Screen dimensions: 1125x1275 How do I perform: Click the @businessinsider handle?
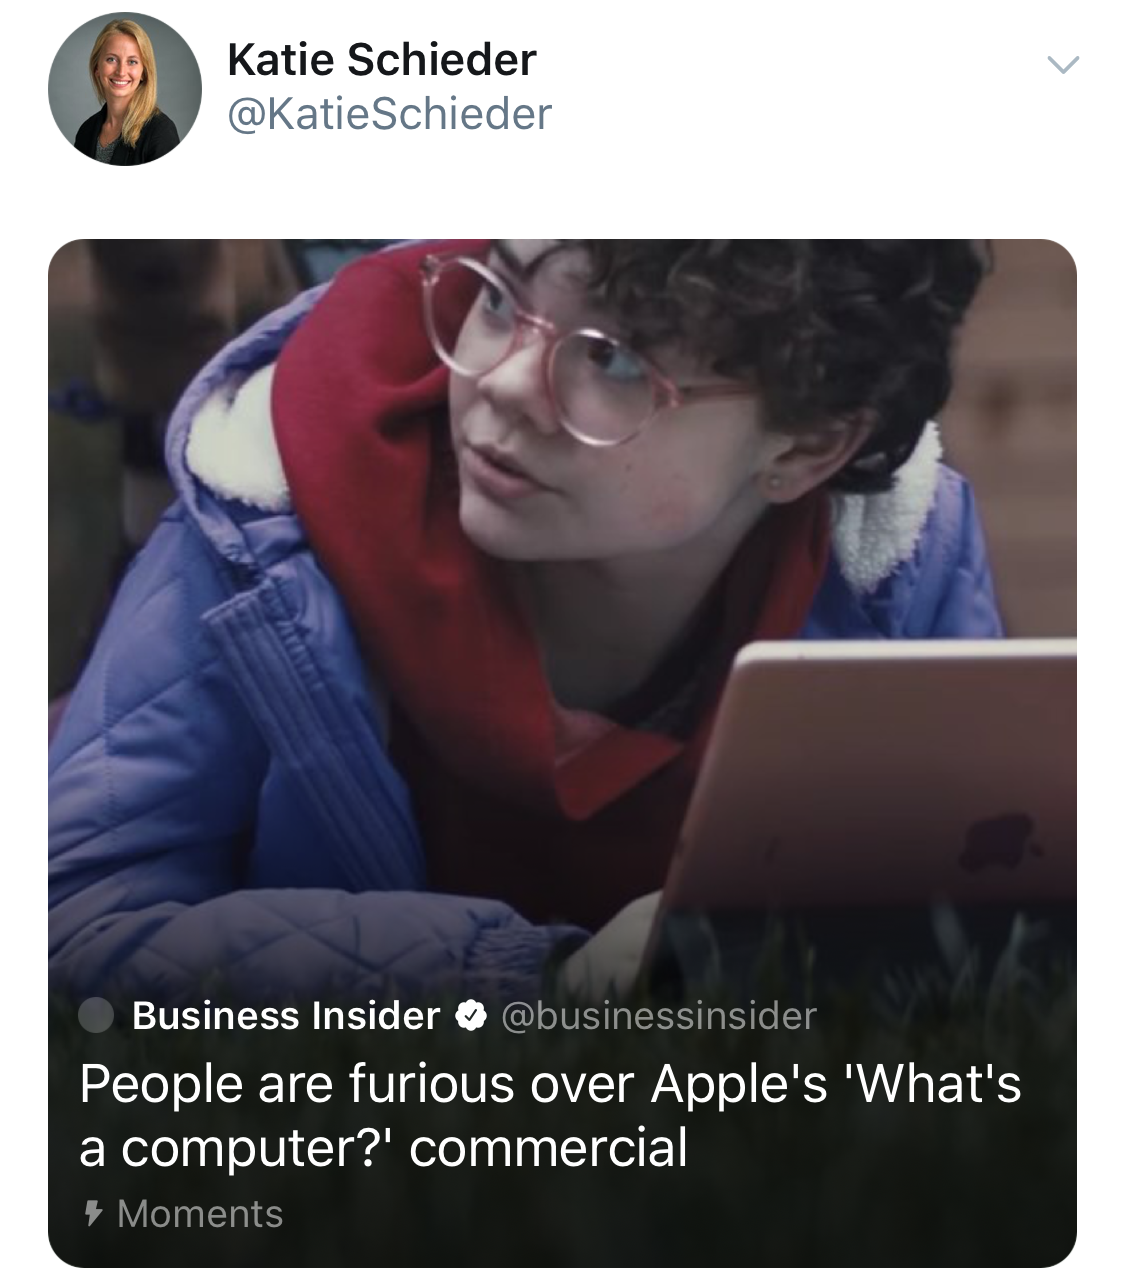point(658,1016)
